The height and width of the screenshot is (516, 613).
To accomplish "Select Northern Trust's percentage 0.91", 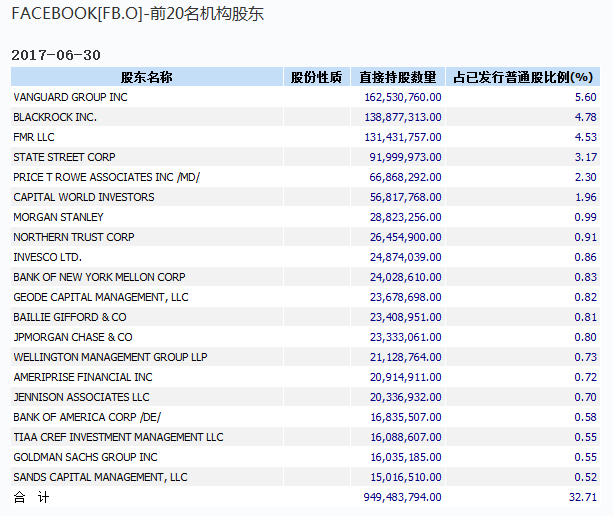I will click(585, 237).
